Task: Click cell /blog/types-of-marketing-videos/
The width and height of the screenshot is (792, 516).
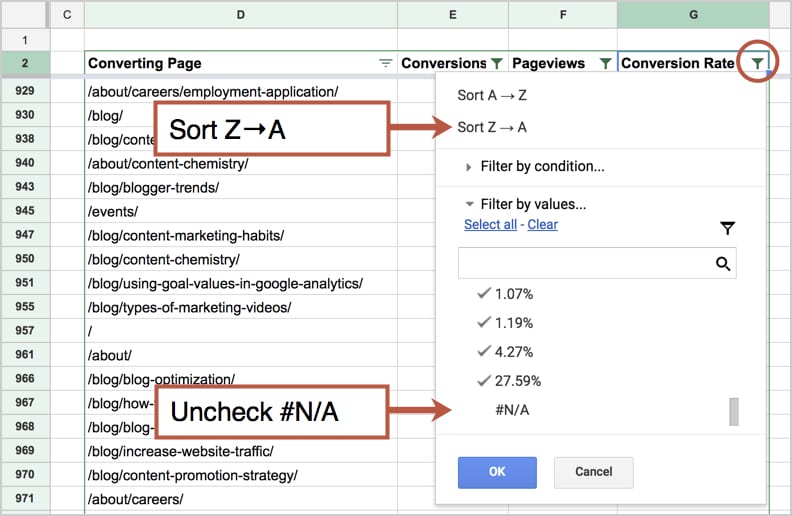Action: tap(241, 307)
